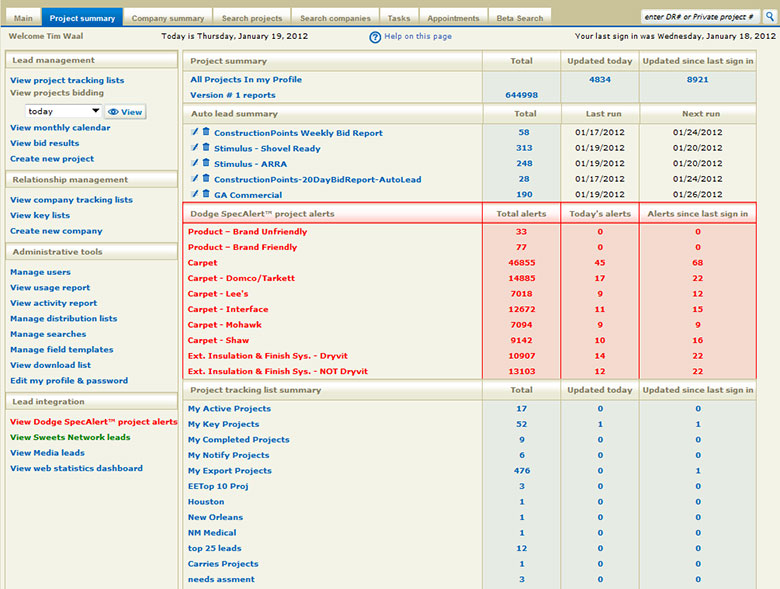Viewport: 780px width, 589px height.
Task: Open View download list link
Action: point(50,365)
